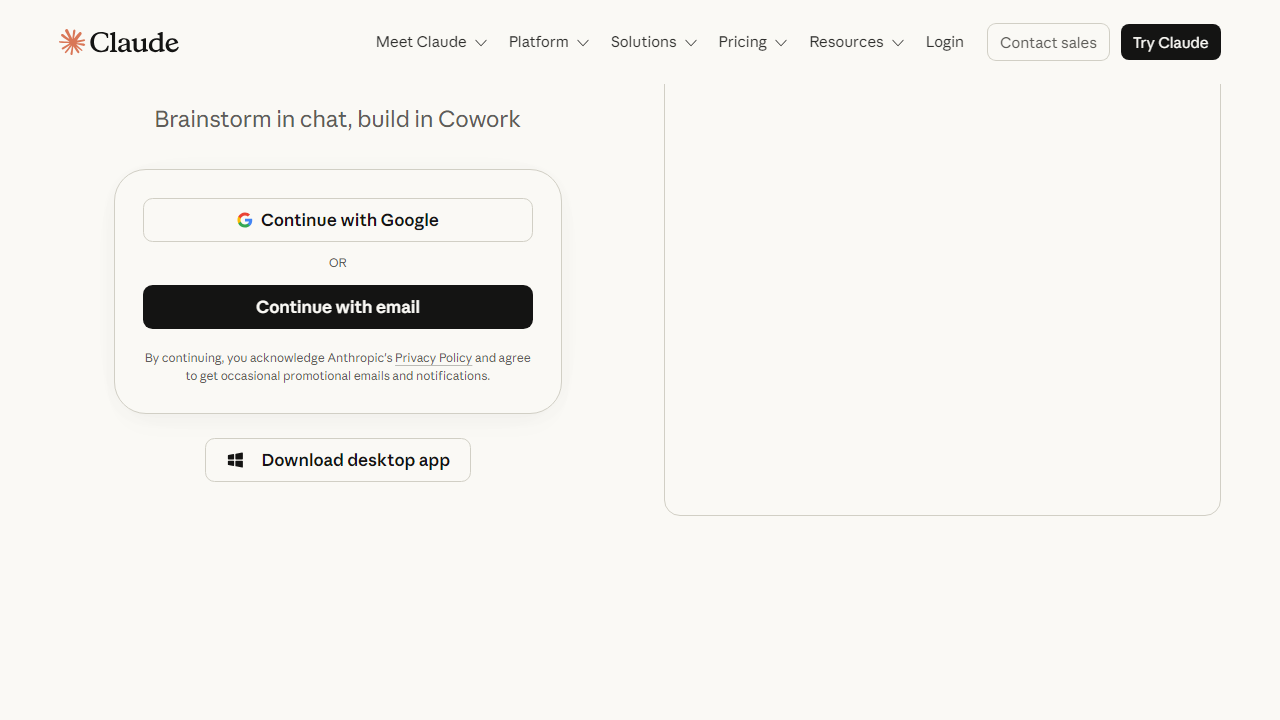Click Download desktop app button

pyautogui.click(x=338, y=460)
